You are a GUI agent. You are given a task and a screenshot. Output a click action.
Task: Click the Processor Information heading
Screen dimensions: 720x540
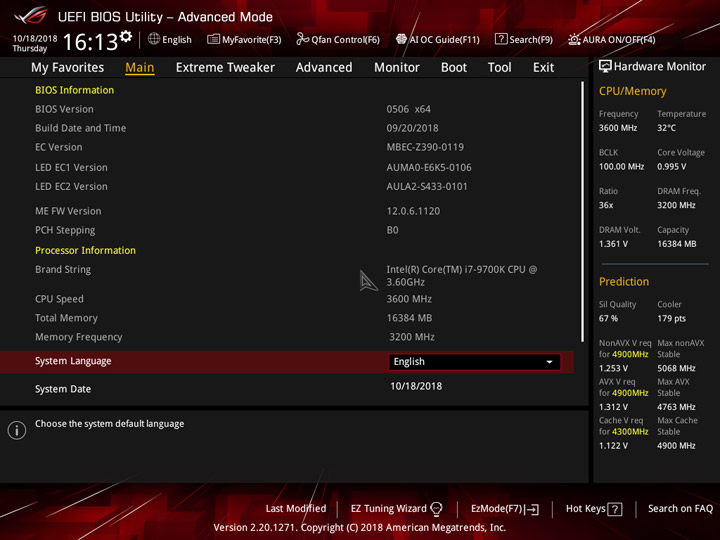(85, 250)
